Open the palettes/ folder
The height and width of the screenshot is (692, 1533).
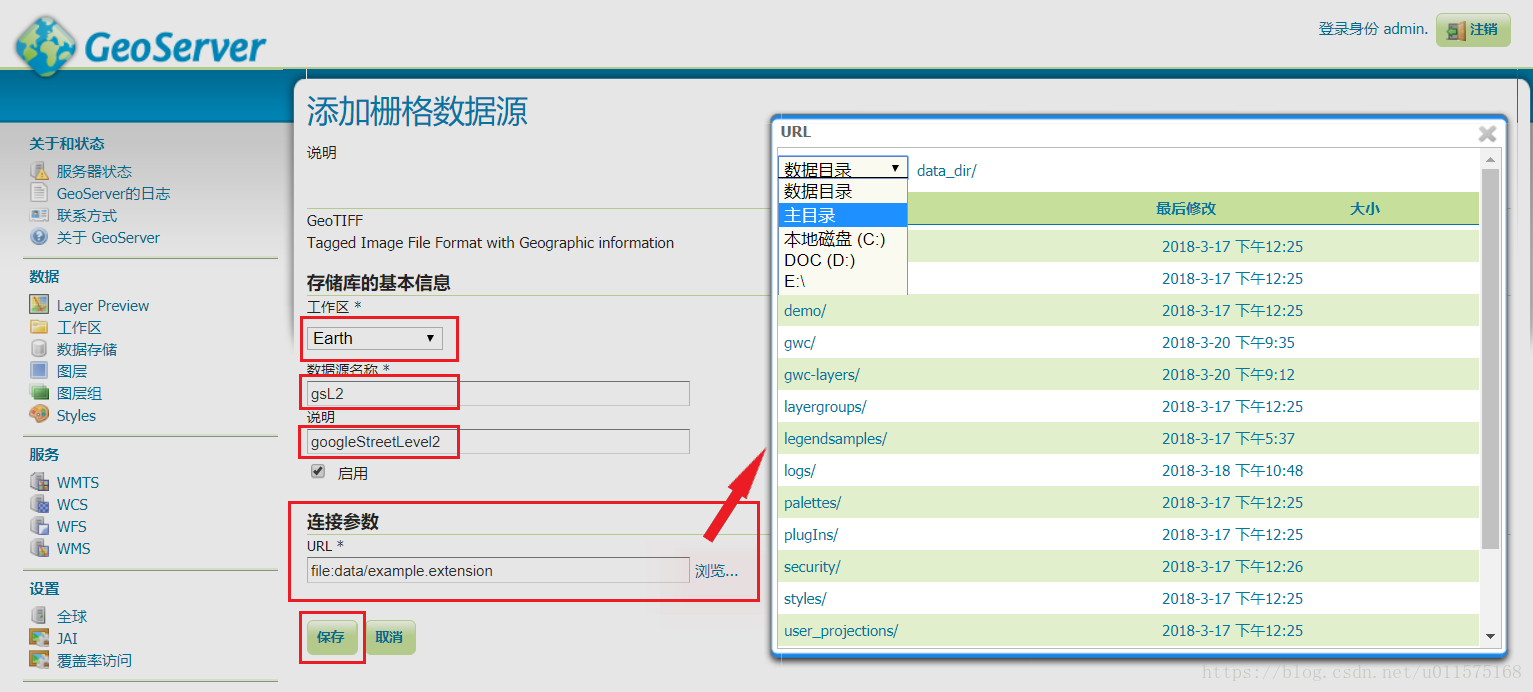(x=812, y=502)
